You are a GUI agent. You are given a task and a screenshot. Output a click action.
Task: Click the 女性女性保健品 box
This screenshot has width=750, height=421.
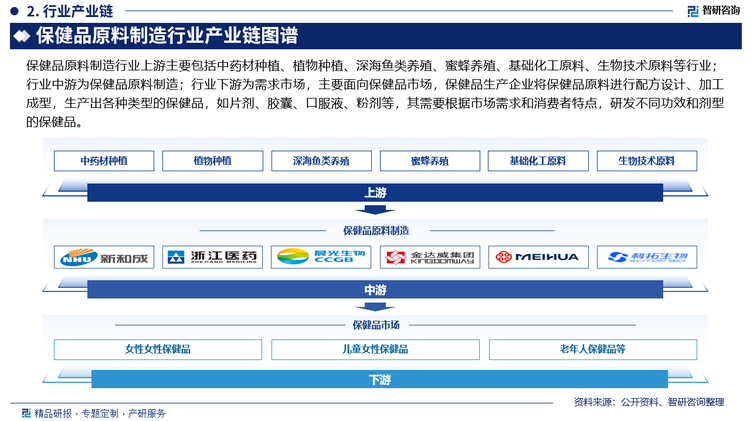pyautogui.click(x=158, y=349)
